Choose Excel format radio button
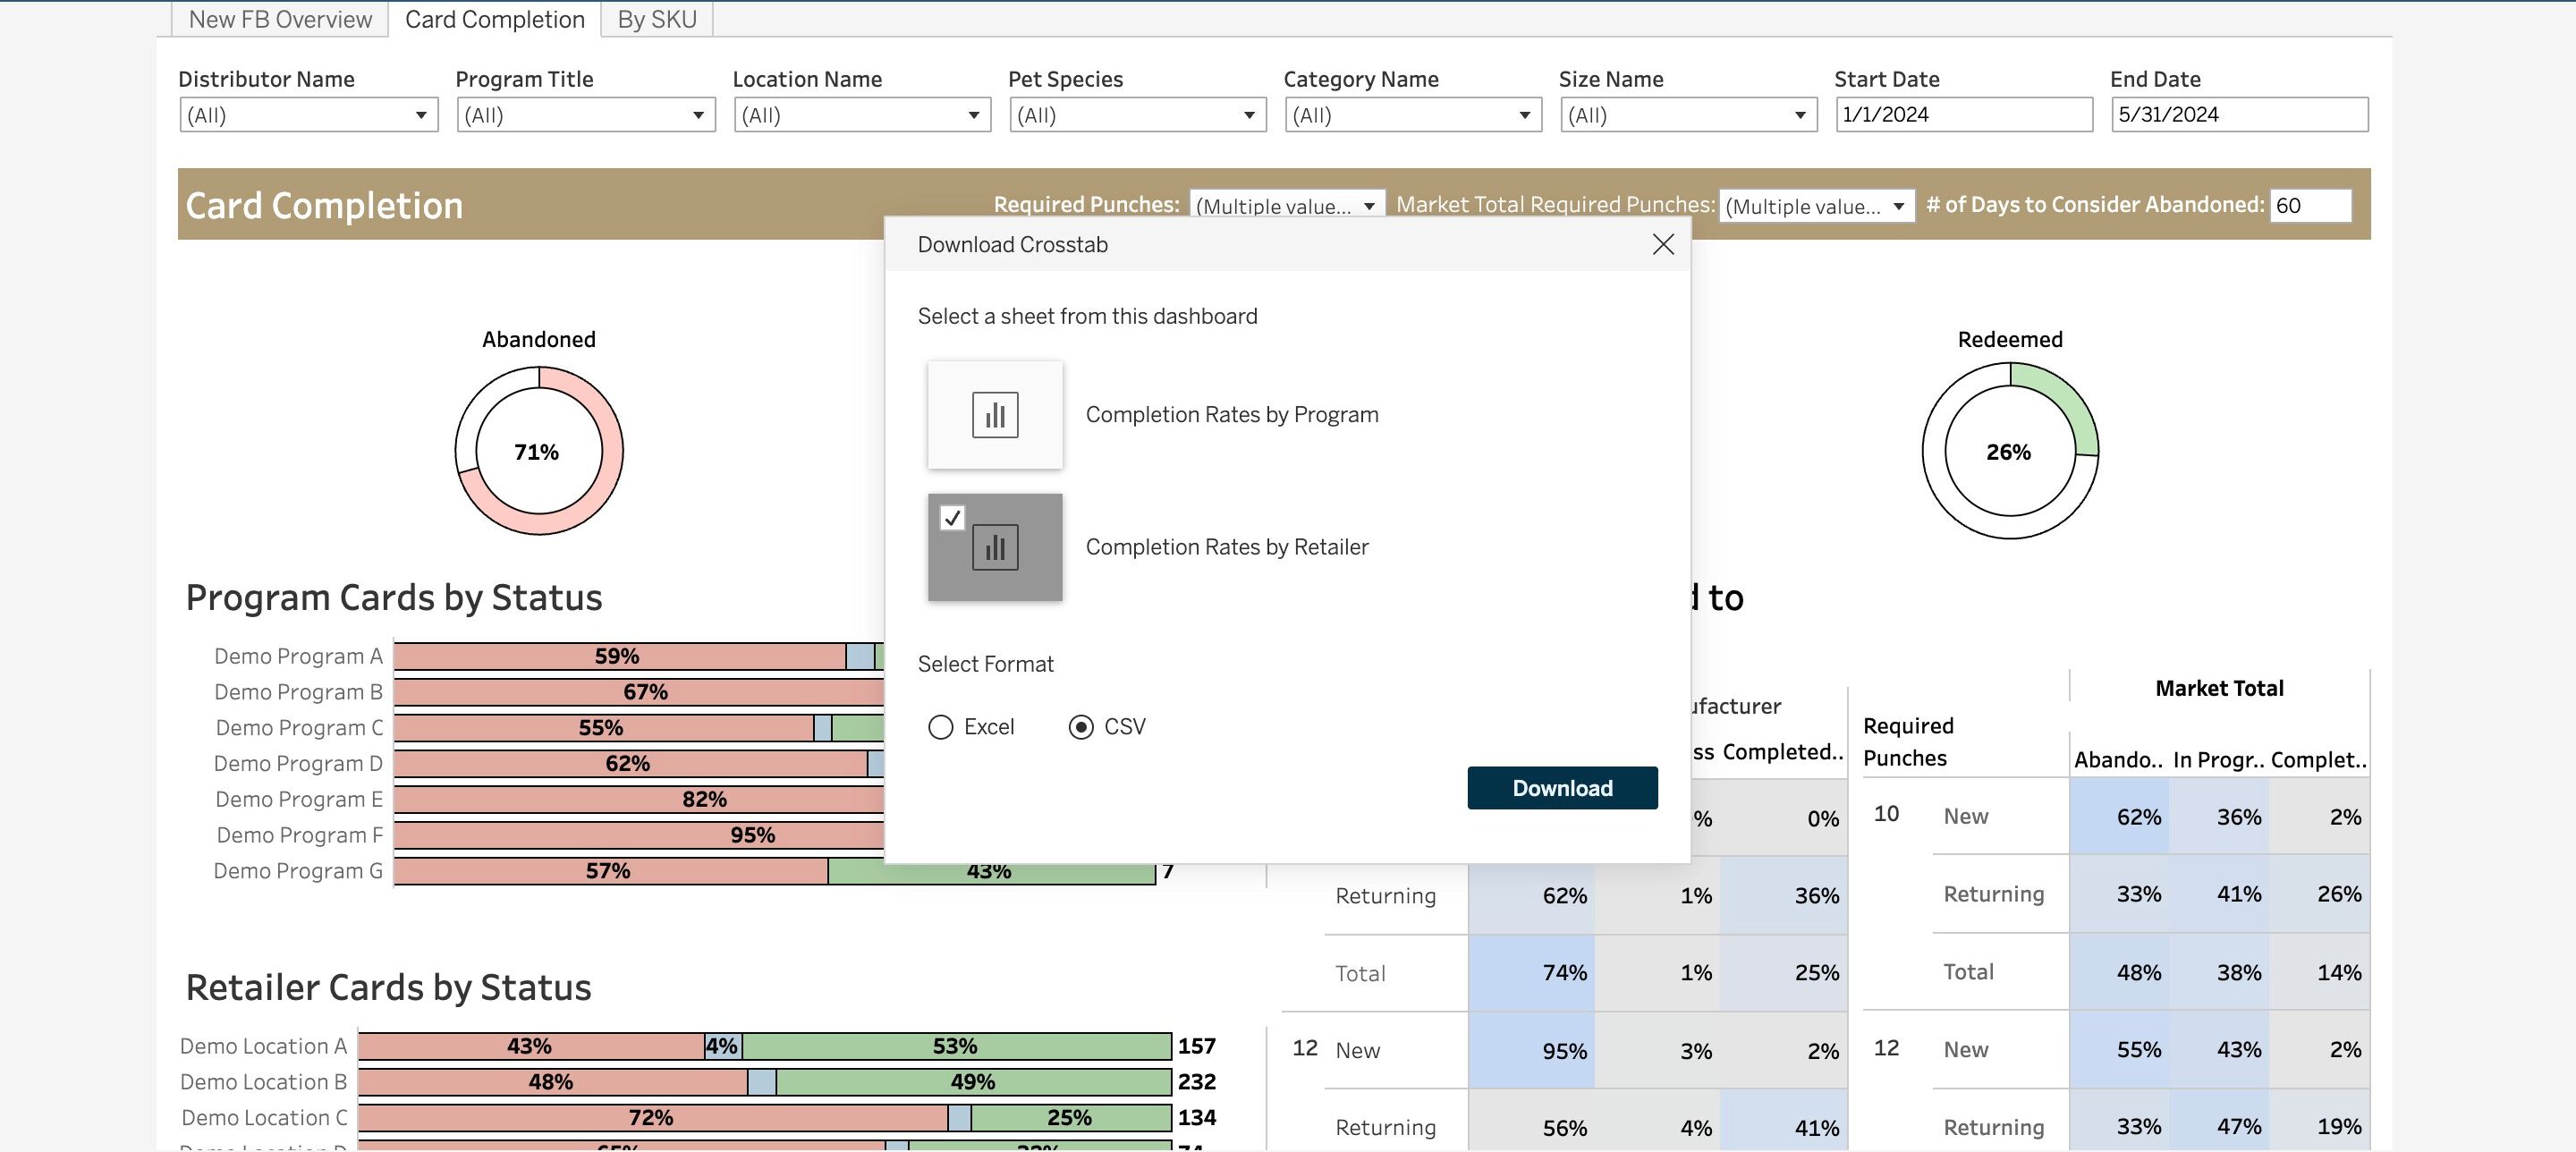2576x1152 pixels. pos(940,727)
